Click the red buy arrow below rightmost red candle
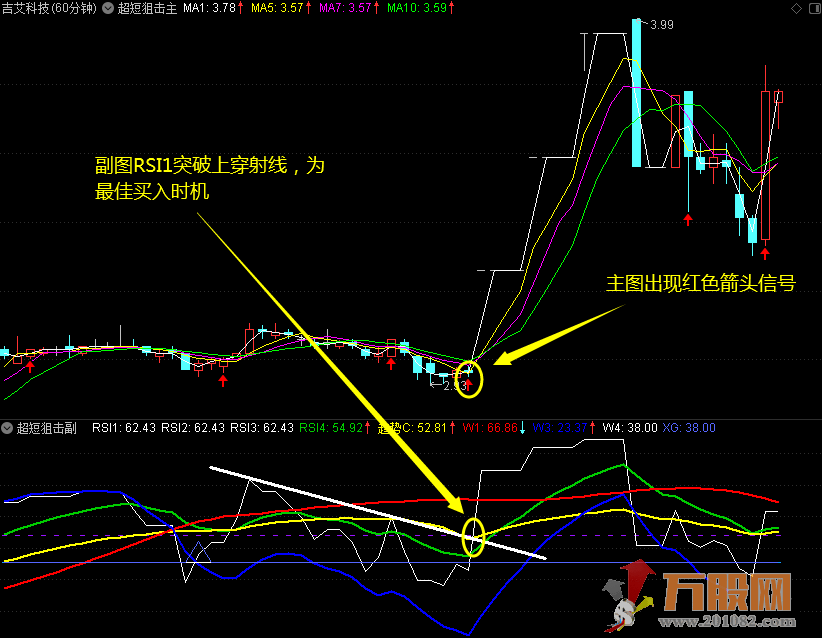822x638 pixels. point(765,254)
